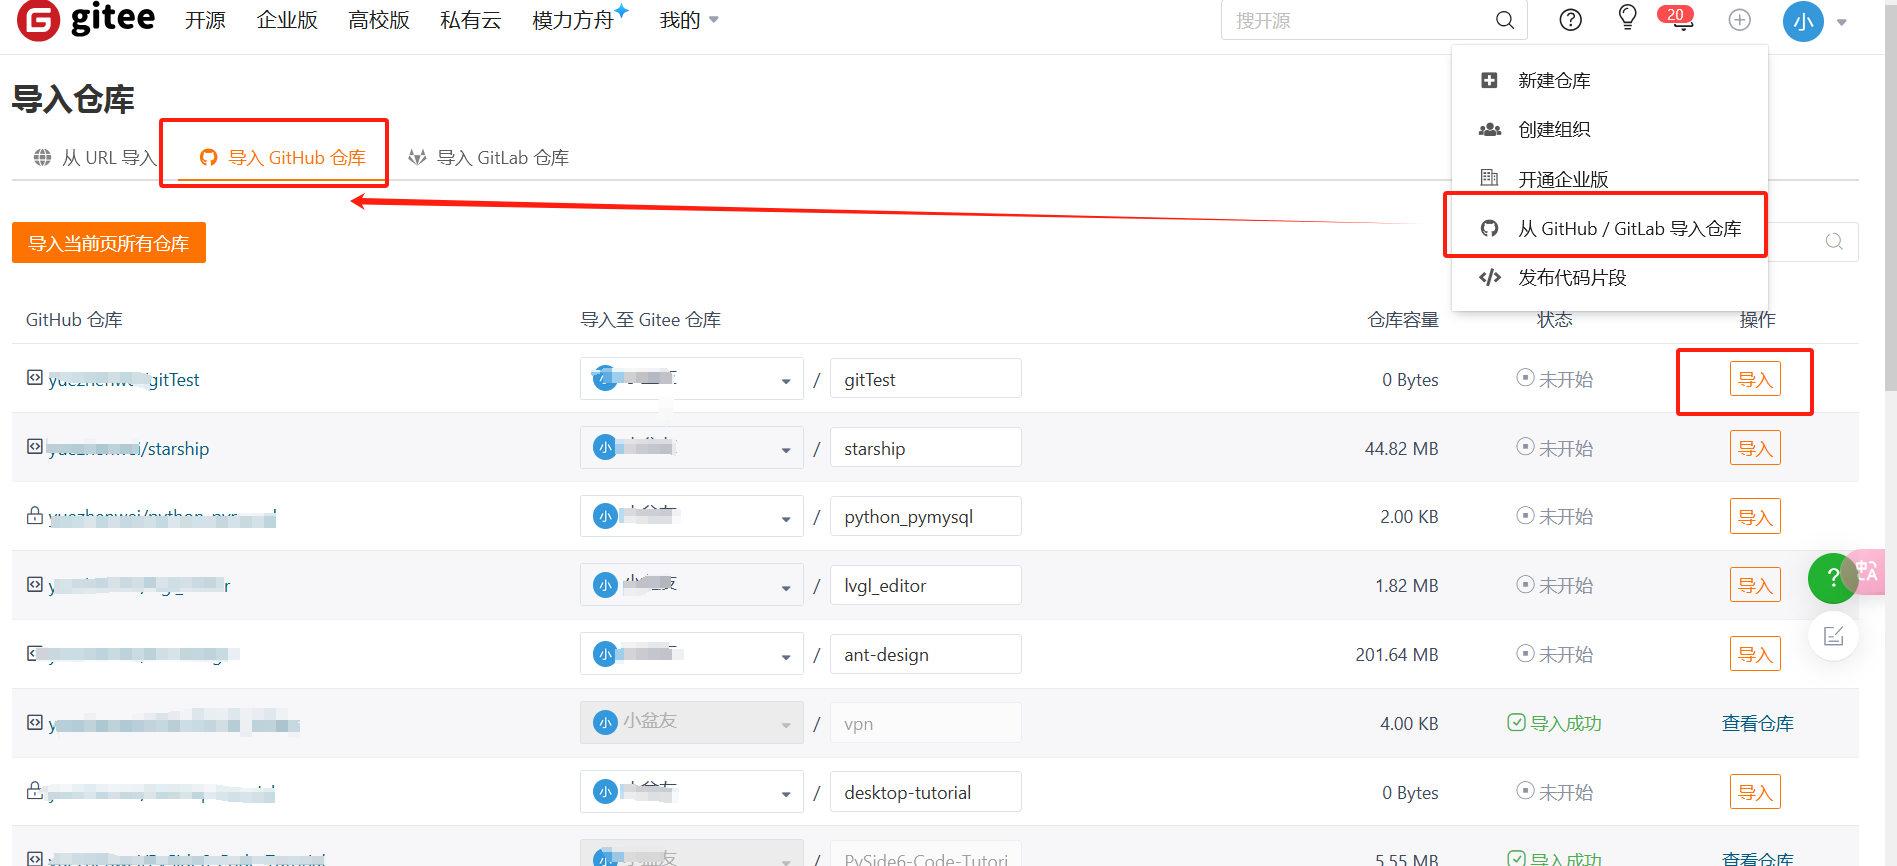This screenshot has width=1897, height=866.
Task: Click the Gitee logo
Action: pyautogui.click(x=86, y=19)
